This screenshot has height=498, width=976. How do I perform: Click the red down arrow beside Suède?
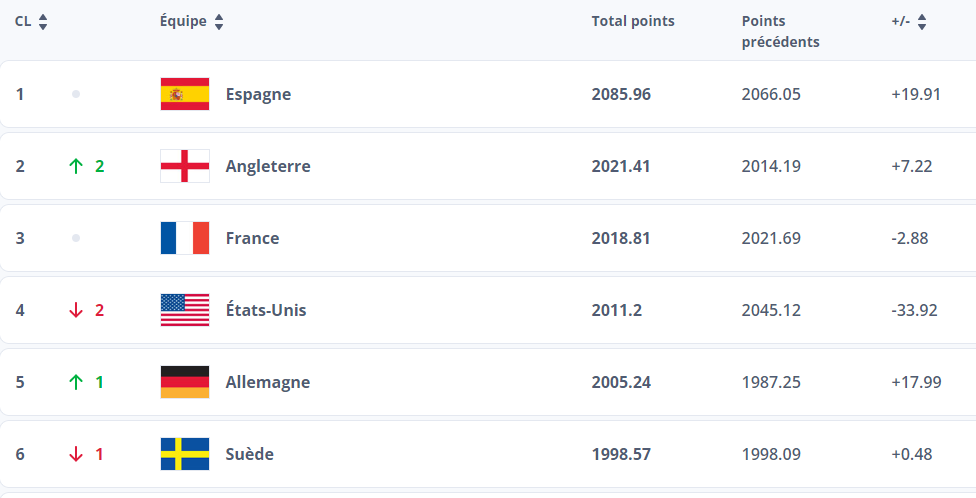point(76,454)
